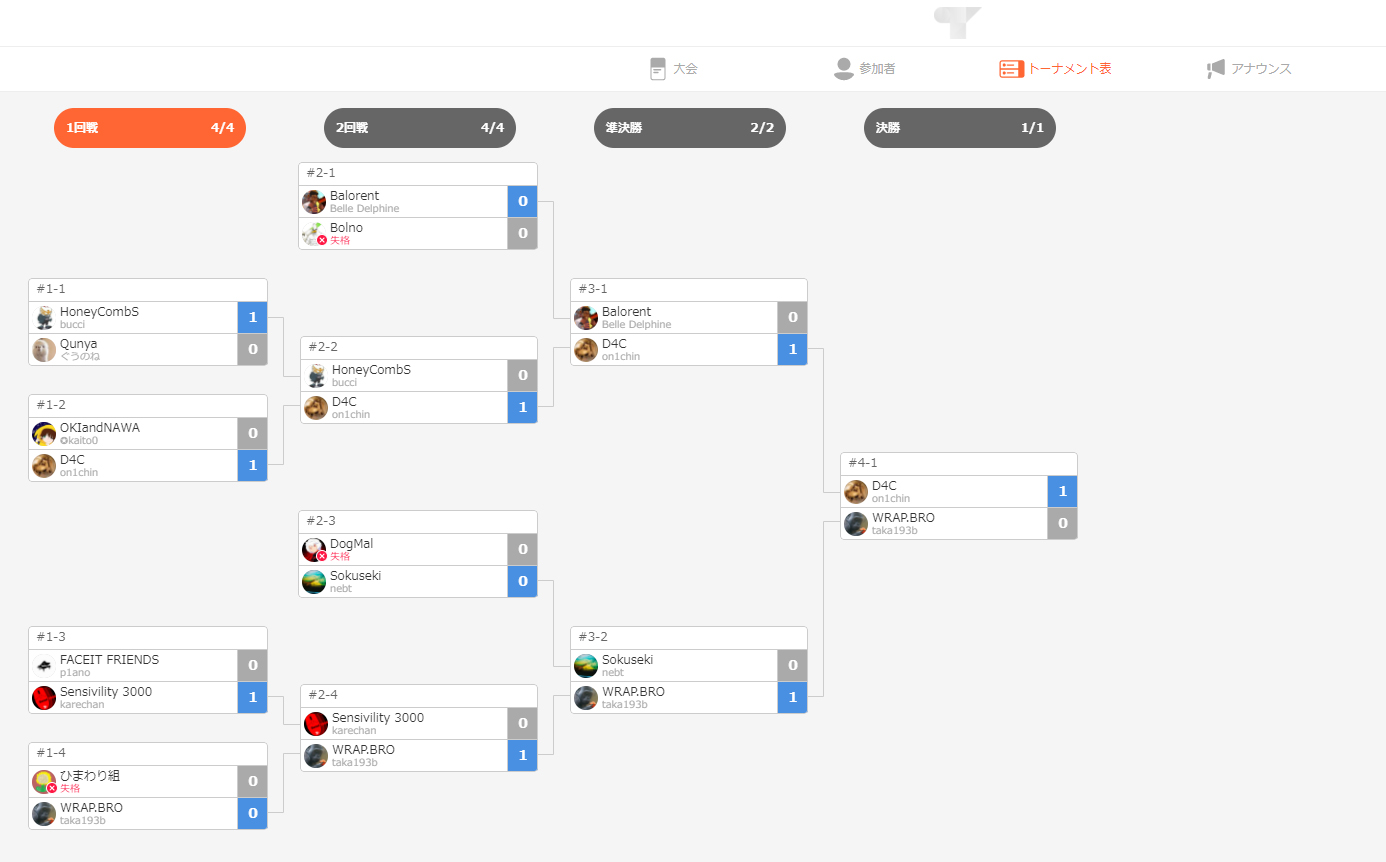Click Qunya avatar in match #1-1
This screenshot has width=1386, height=862.
pyautogui.click(x=44, y=350)
